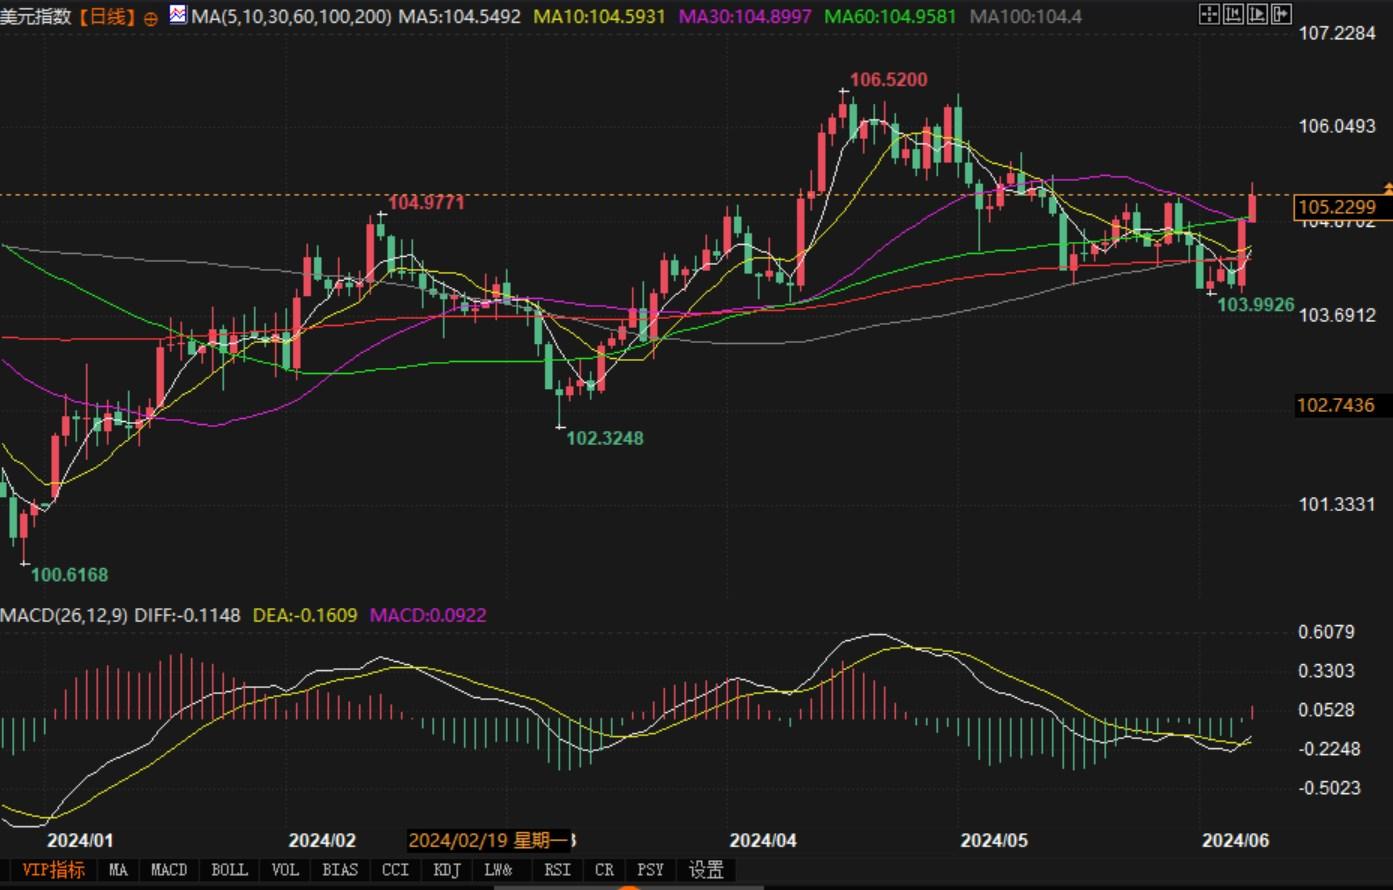Click the export arrow icon at top right
The width and height of the screenshot is (1393, 890).
(x=1281, y=14)
